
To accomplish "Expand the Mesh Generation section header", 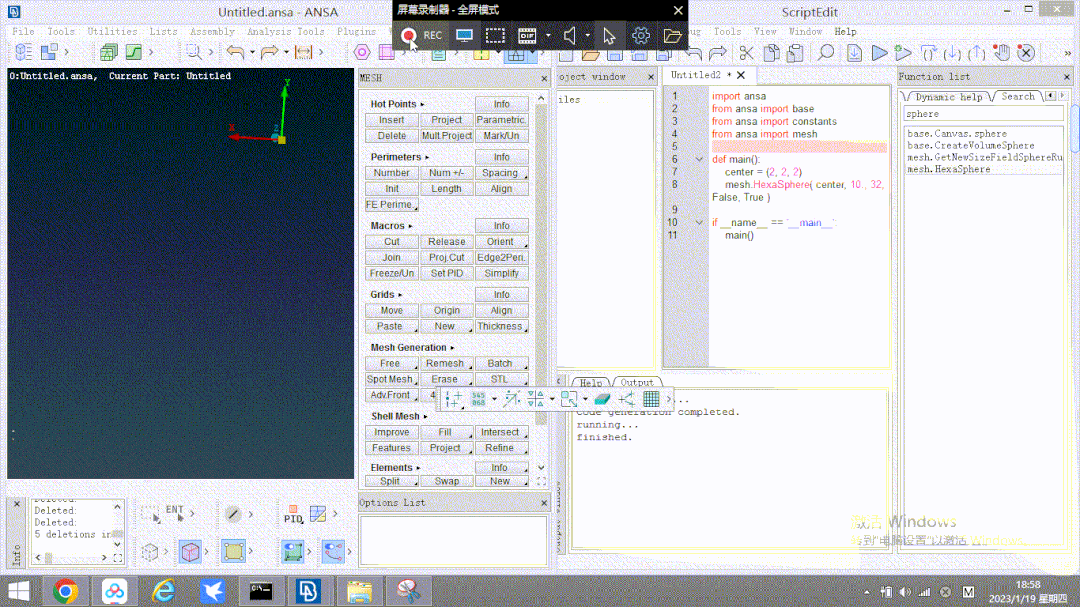I will tap(409, 348).
